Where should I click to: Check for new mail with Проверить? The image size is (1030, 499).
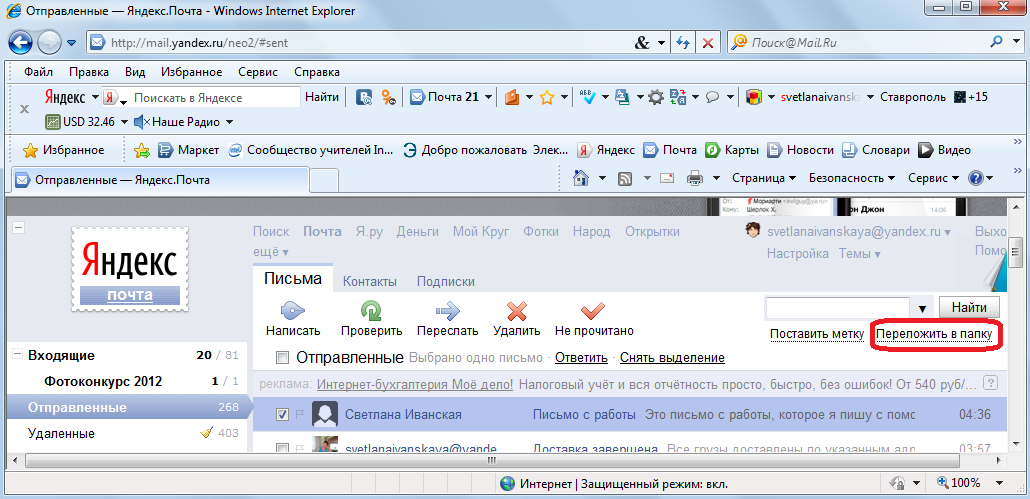pyautogui.click(x=371, y=318)
